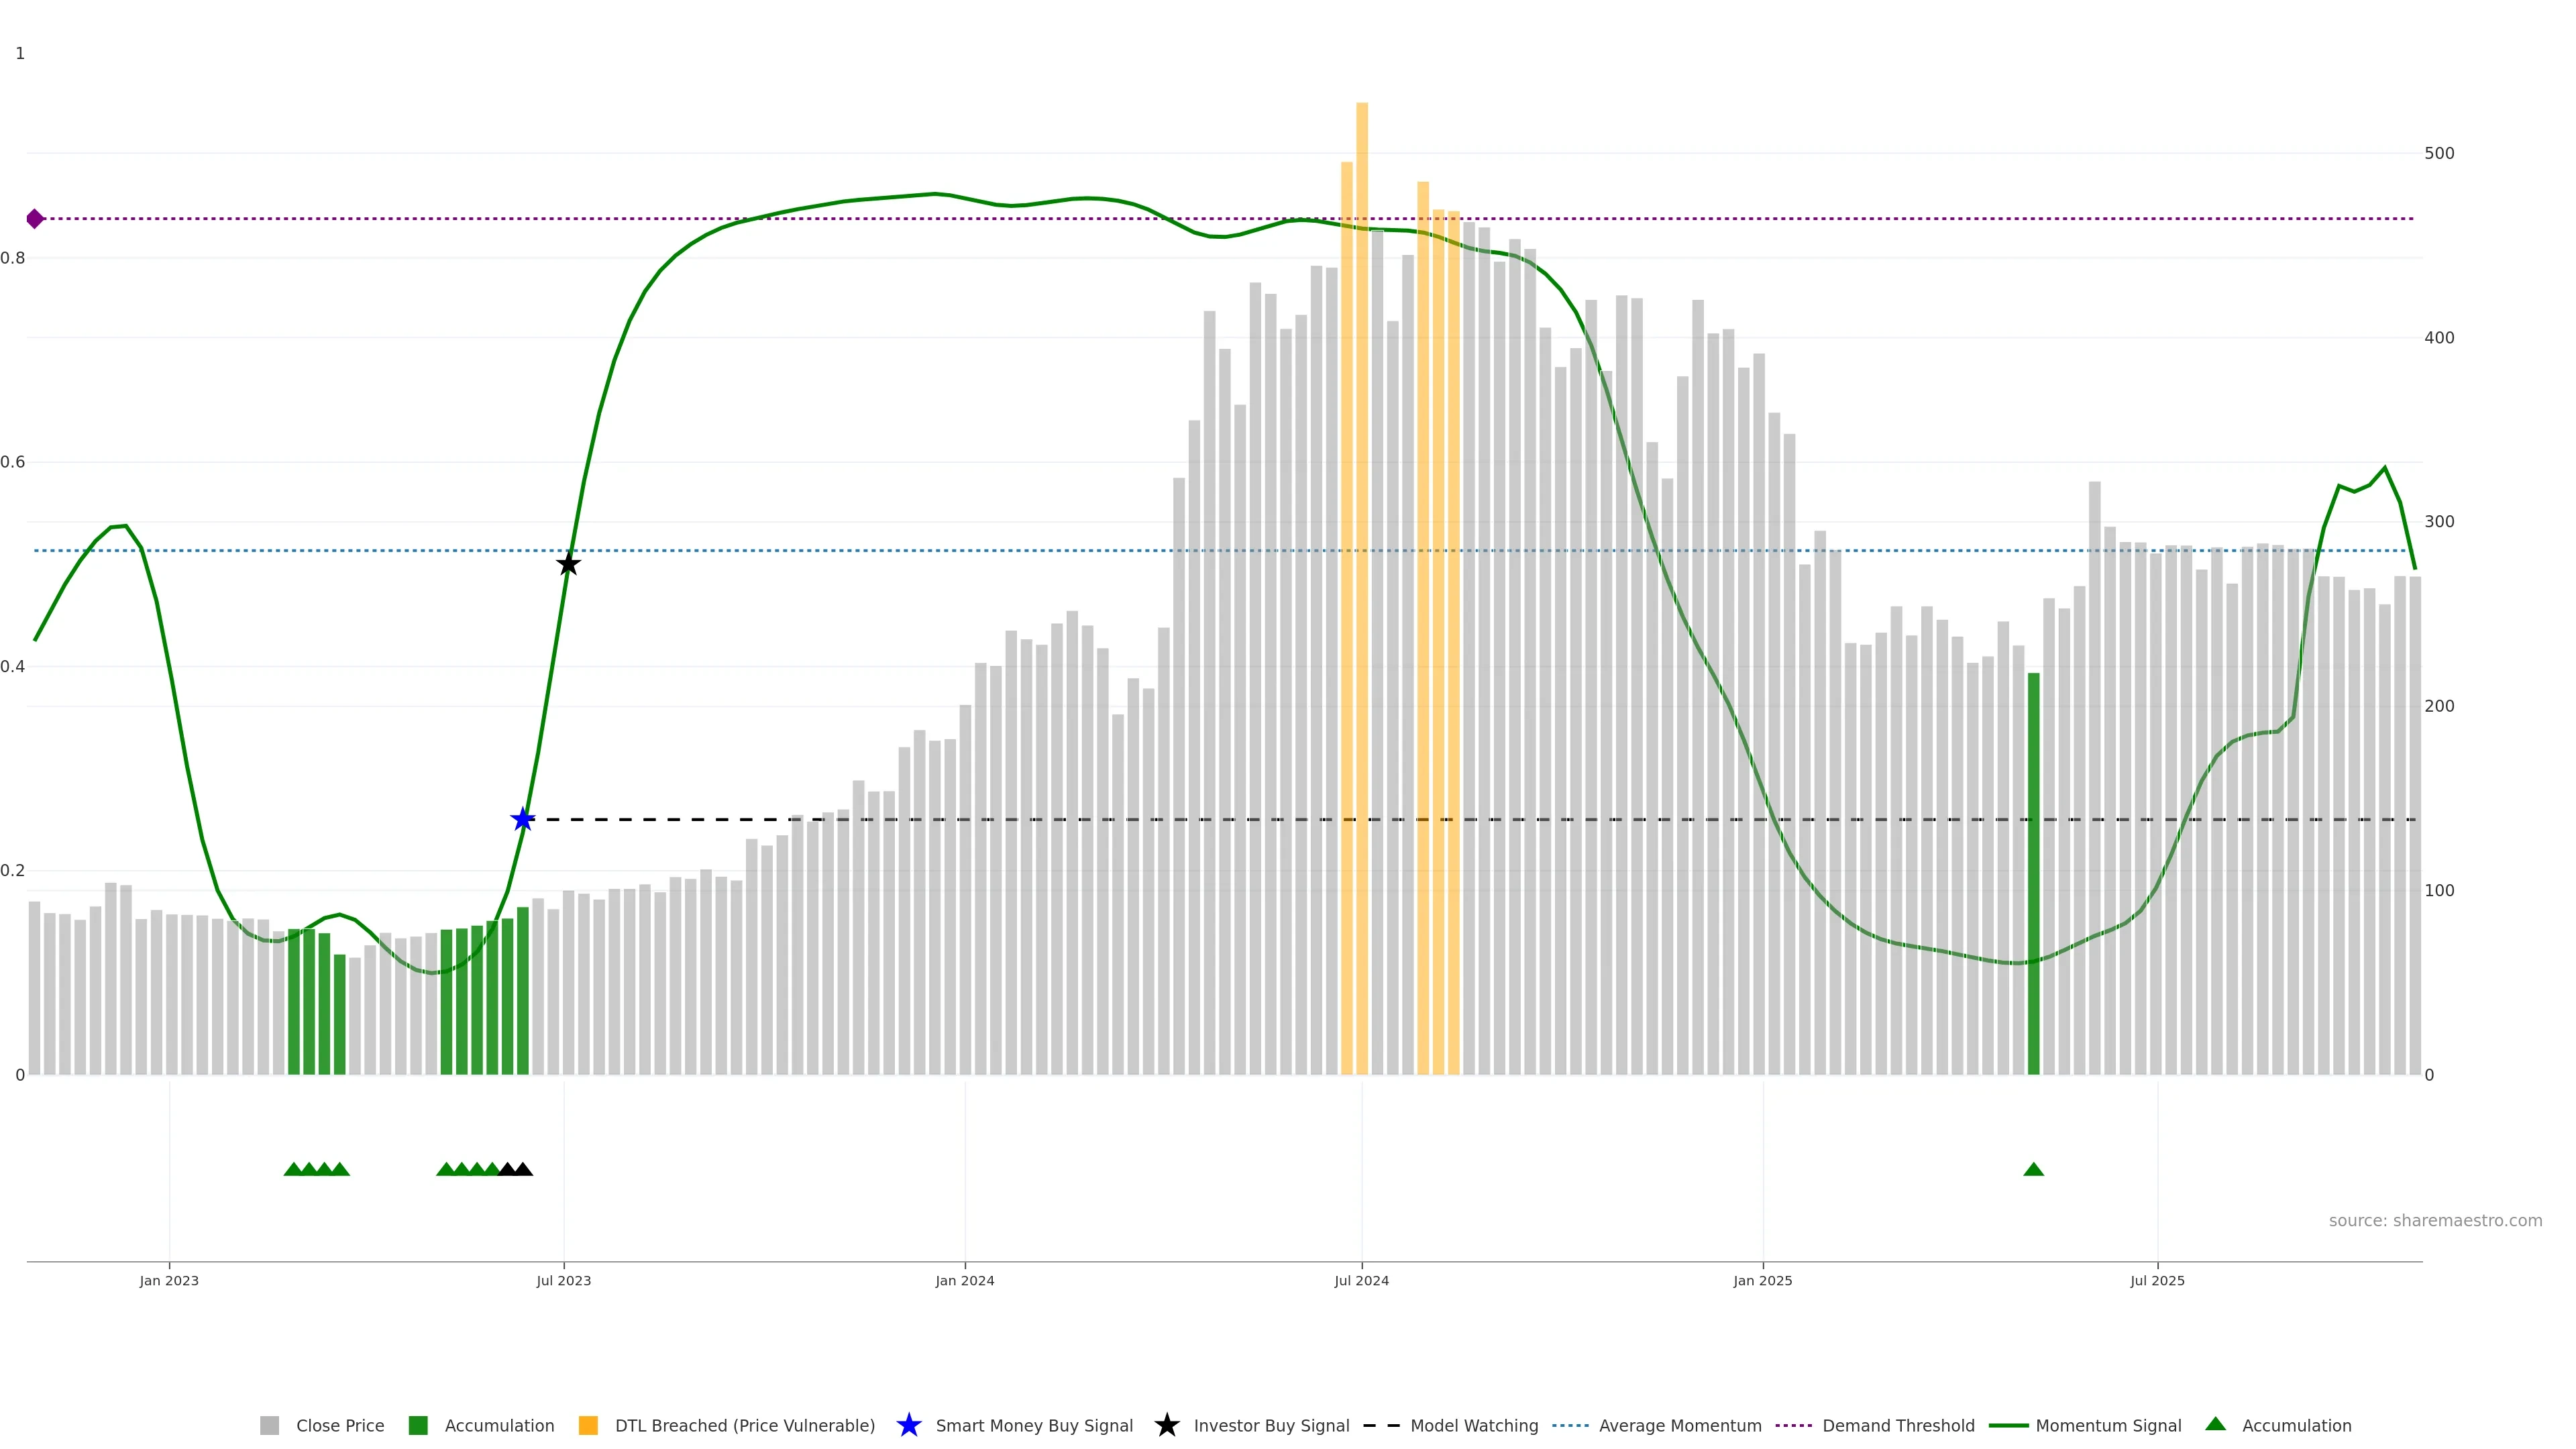This screenshot has height=1449, width=2576.
Task: Click the tallest orange DTL breached bar
Action: [1362, 600]
